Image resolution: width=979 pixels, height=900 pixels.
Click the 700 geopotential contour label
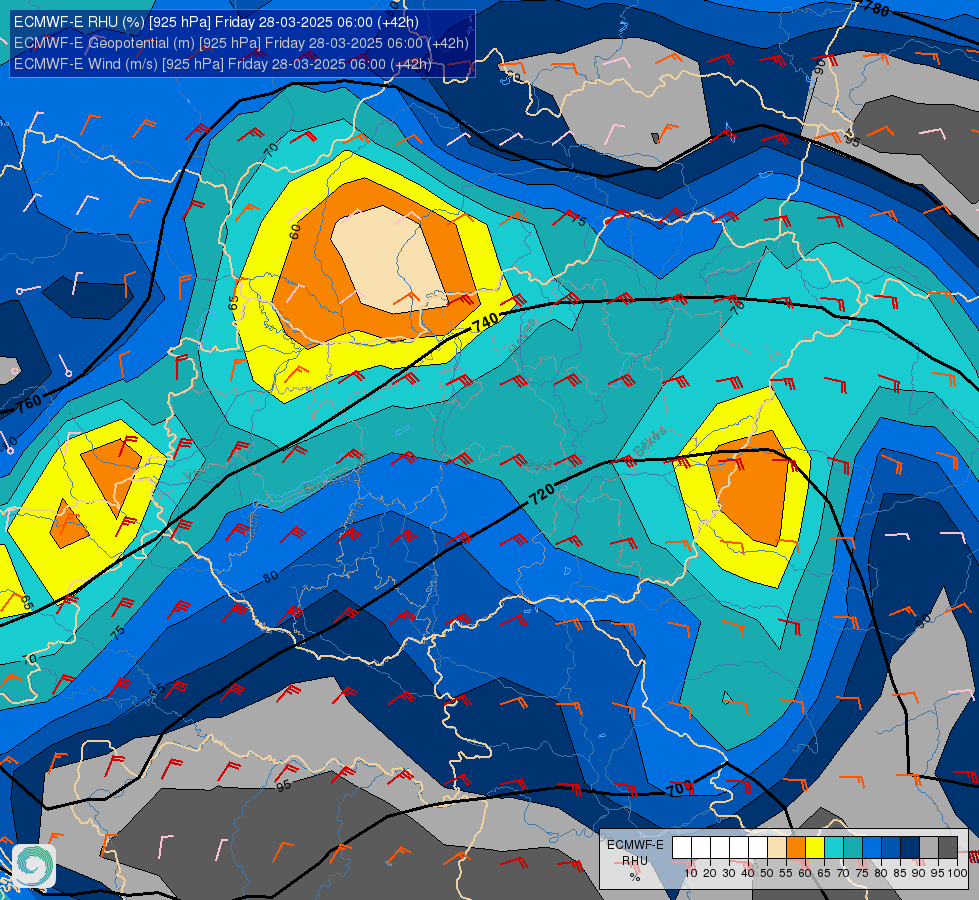pyautogui.click(x=680, y=788)
